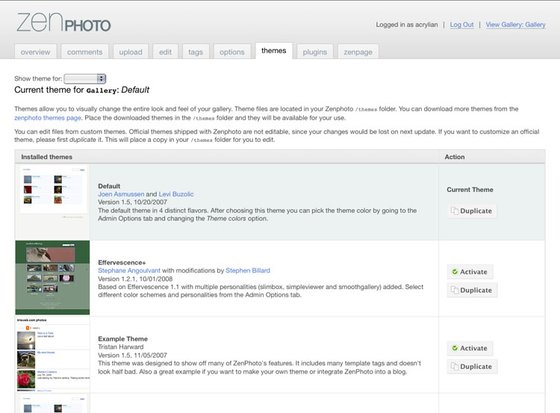Click the Effervescence+ title text

click(x=122, y=263)
